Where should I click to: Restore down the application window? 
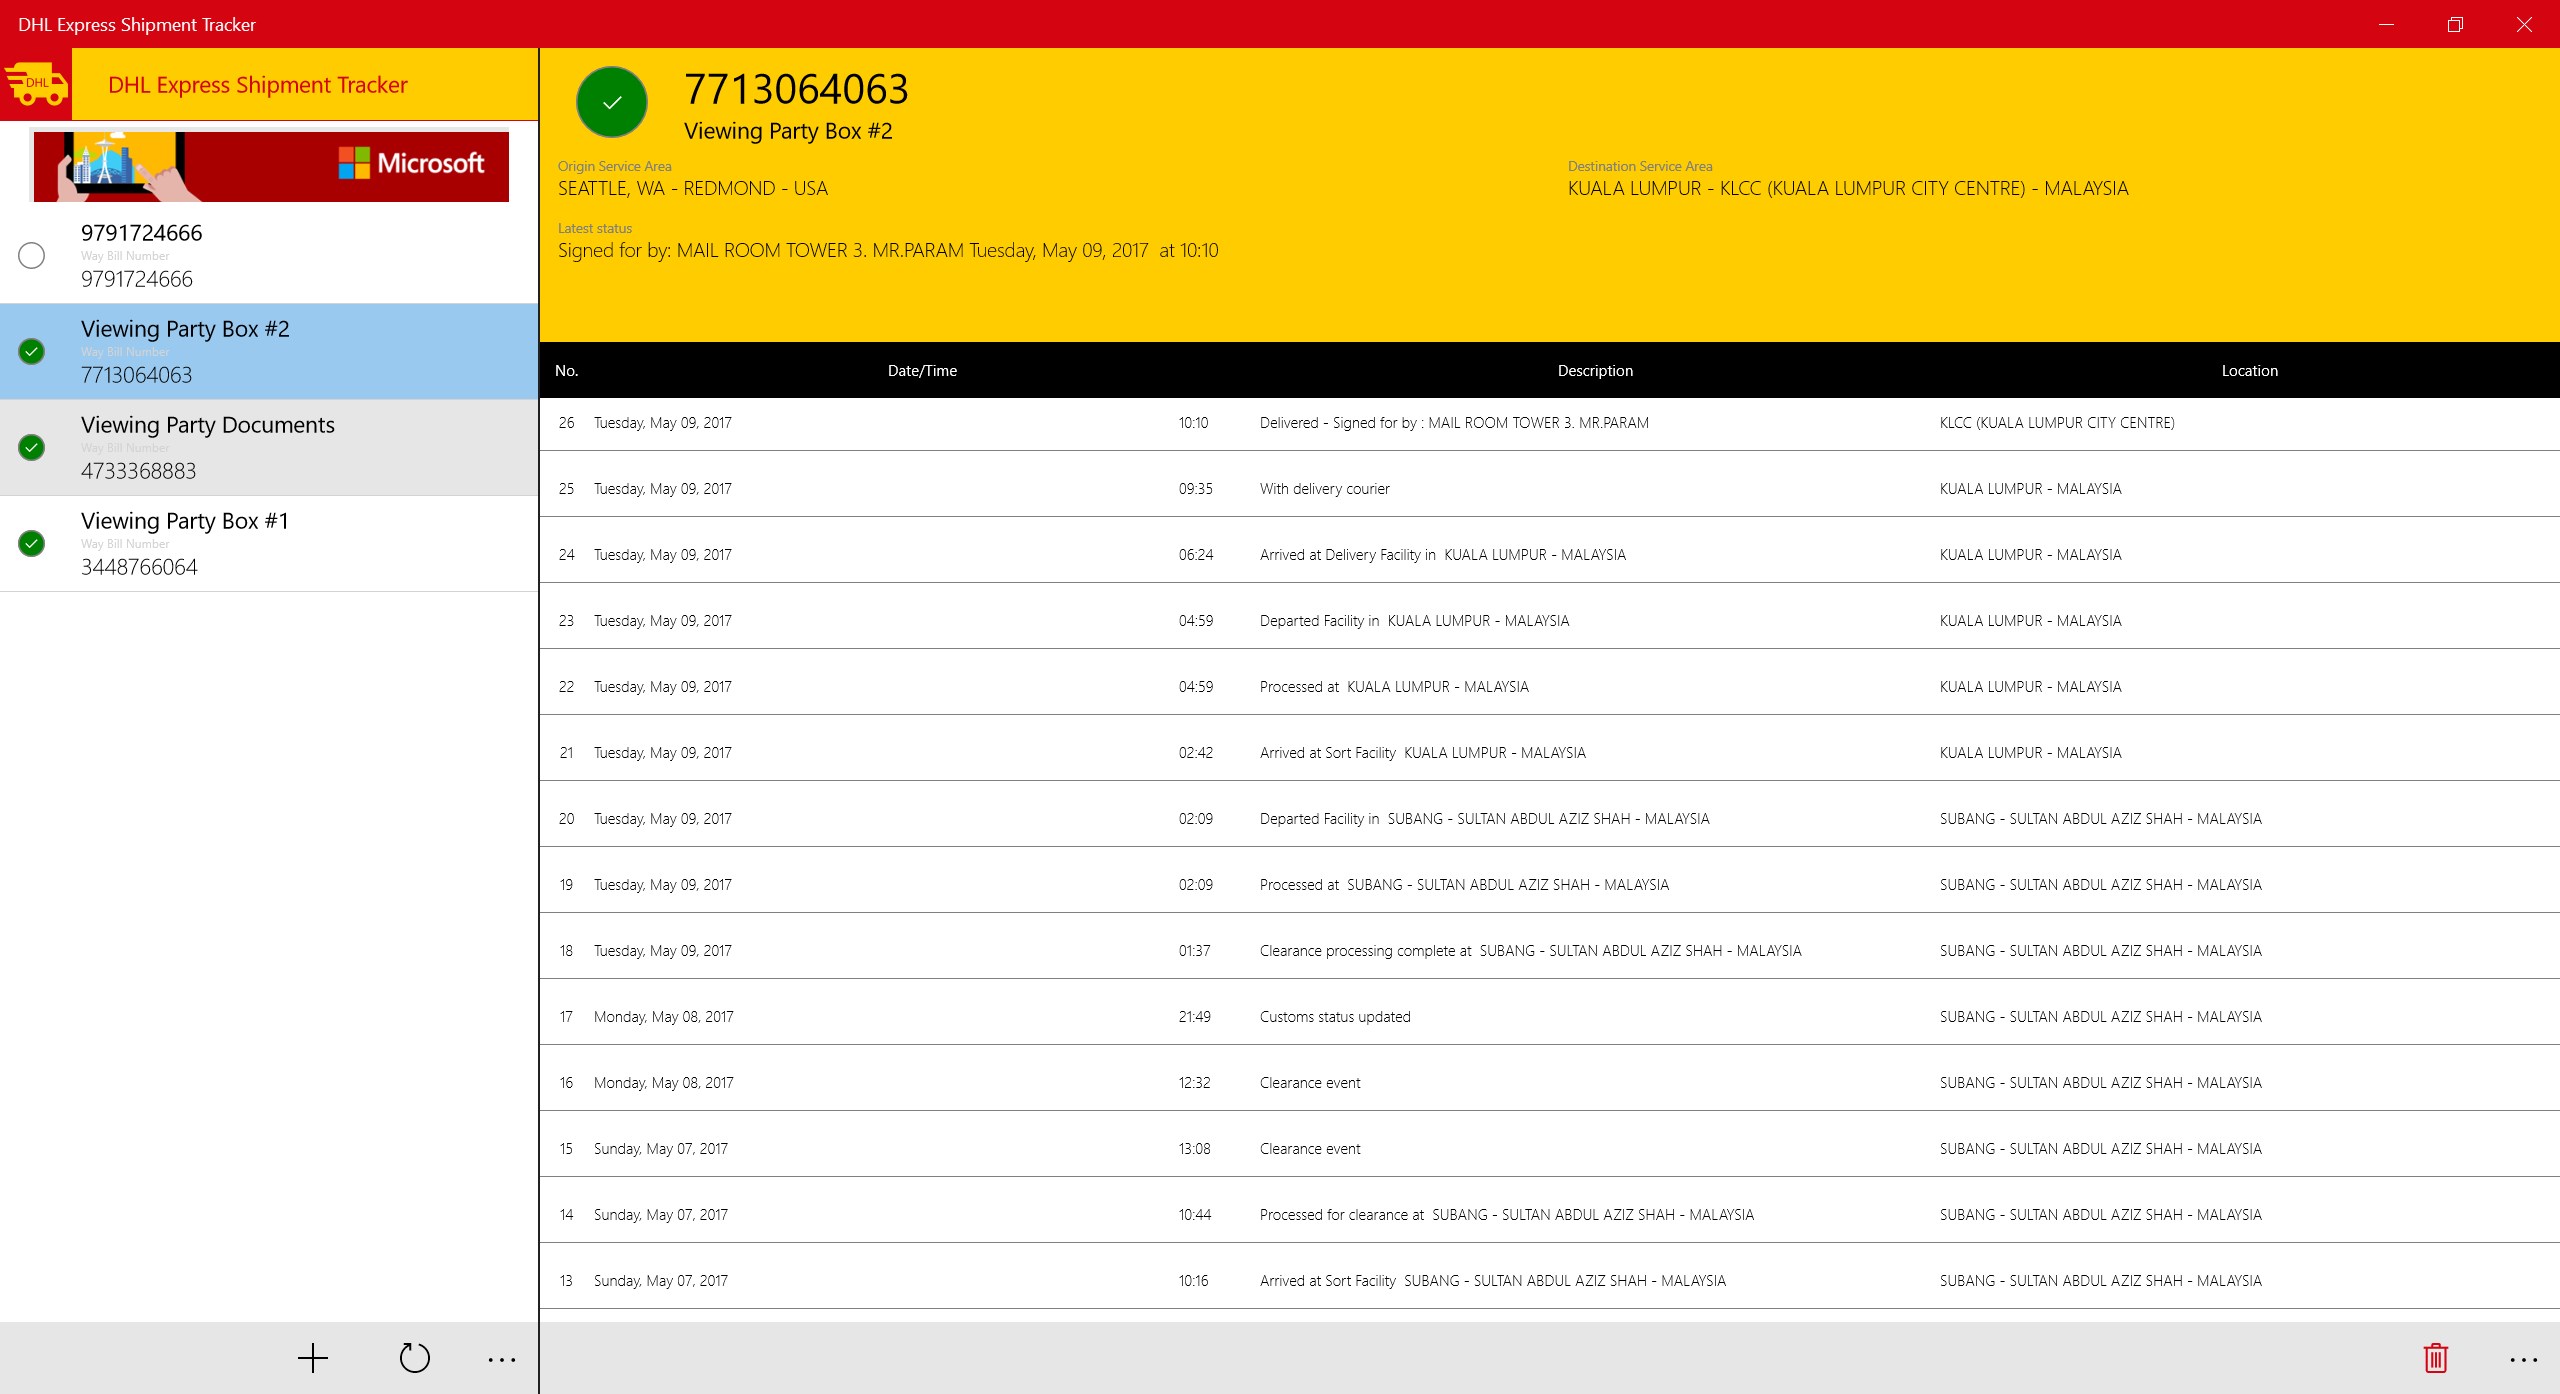pos(2455,24)
